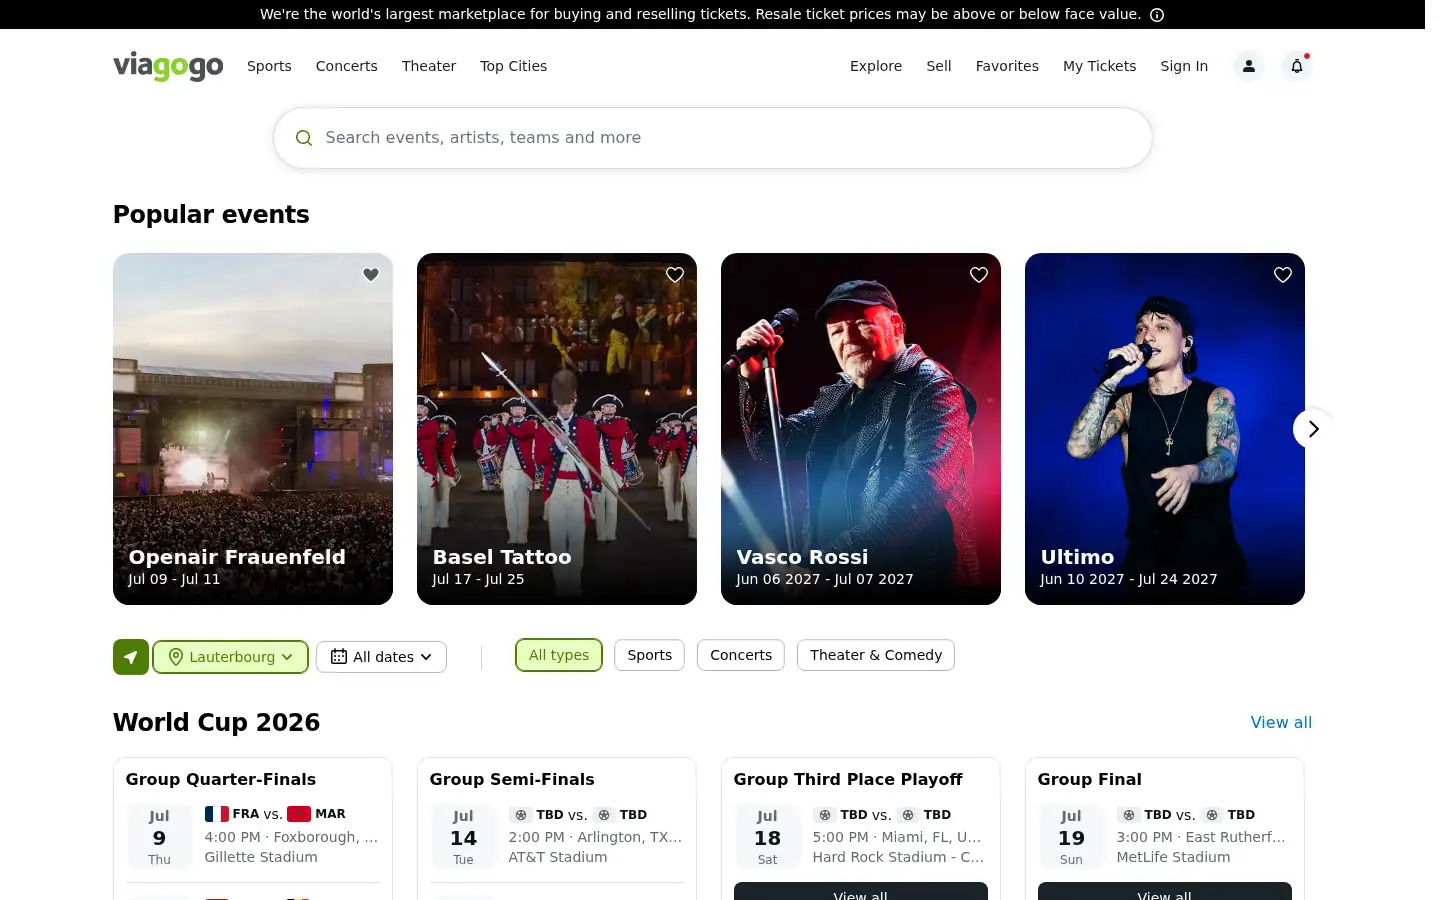
Task: Filter by Theater & Comedy
Action: (876, 655)
